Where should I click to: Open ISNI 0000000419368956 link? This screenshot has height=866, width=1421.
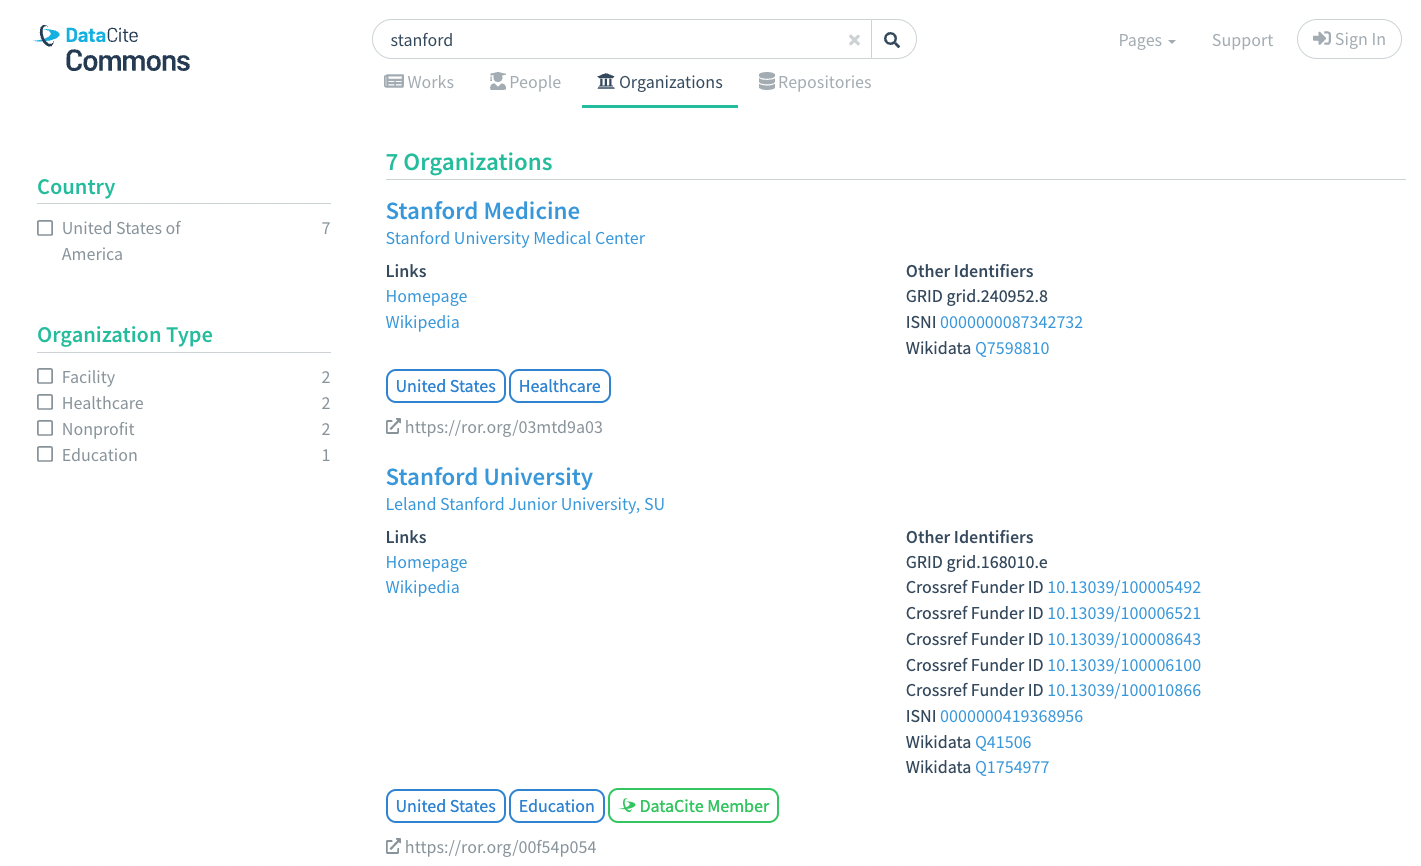pyautogui.click(x=1011, y=716)
